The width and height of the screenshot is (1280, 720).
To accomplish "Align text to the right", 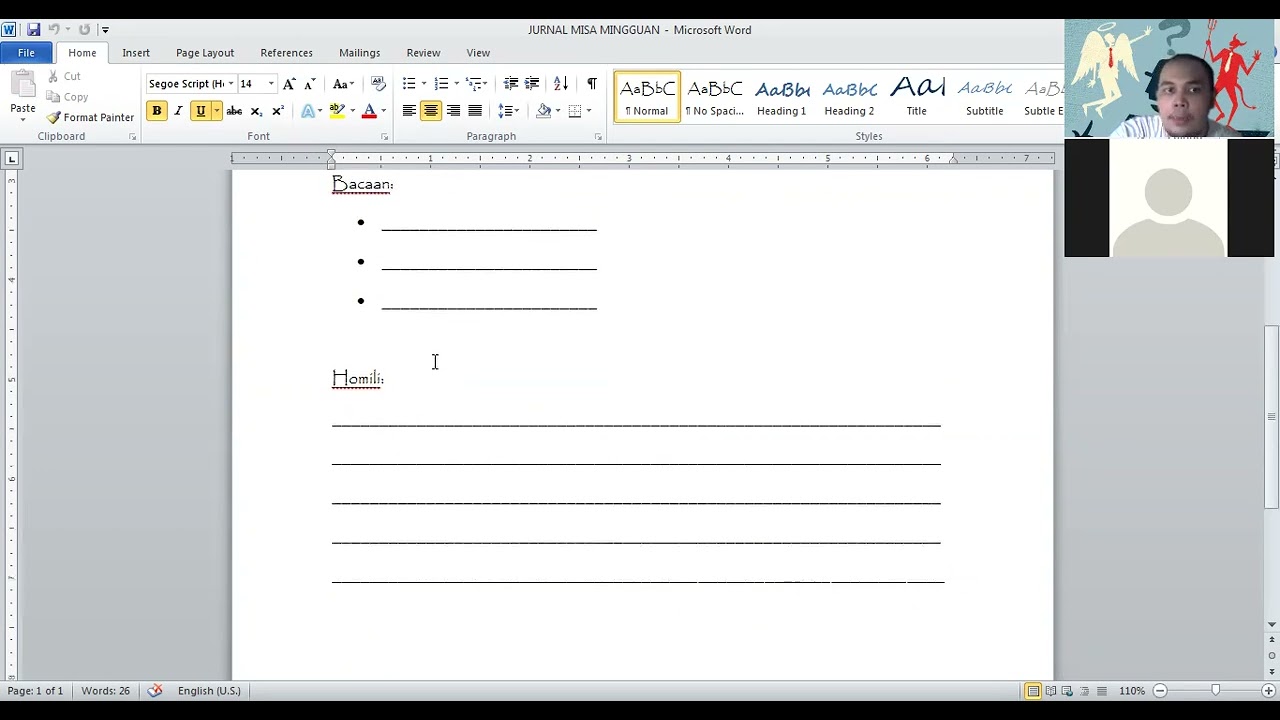I will (453, 111).
